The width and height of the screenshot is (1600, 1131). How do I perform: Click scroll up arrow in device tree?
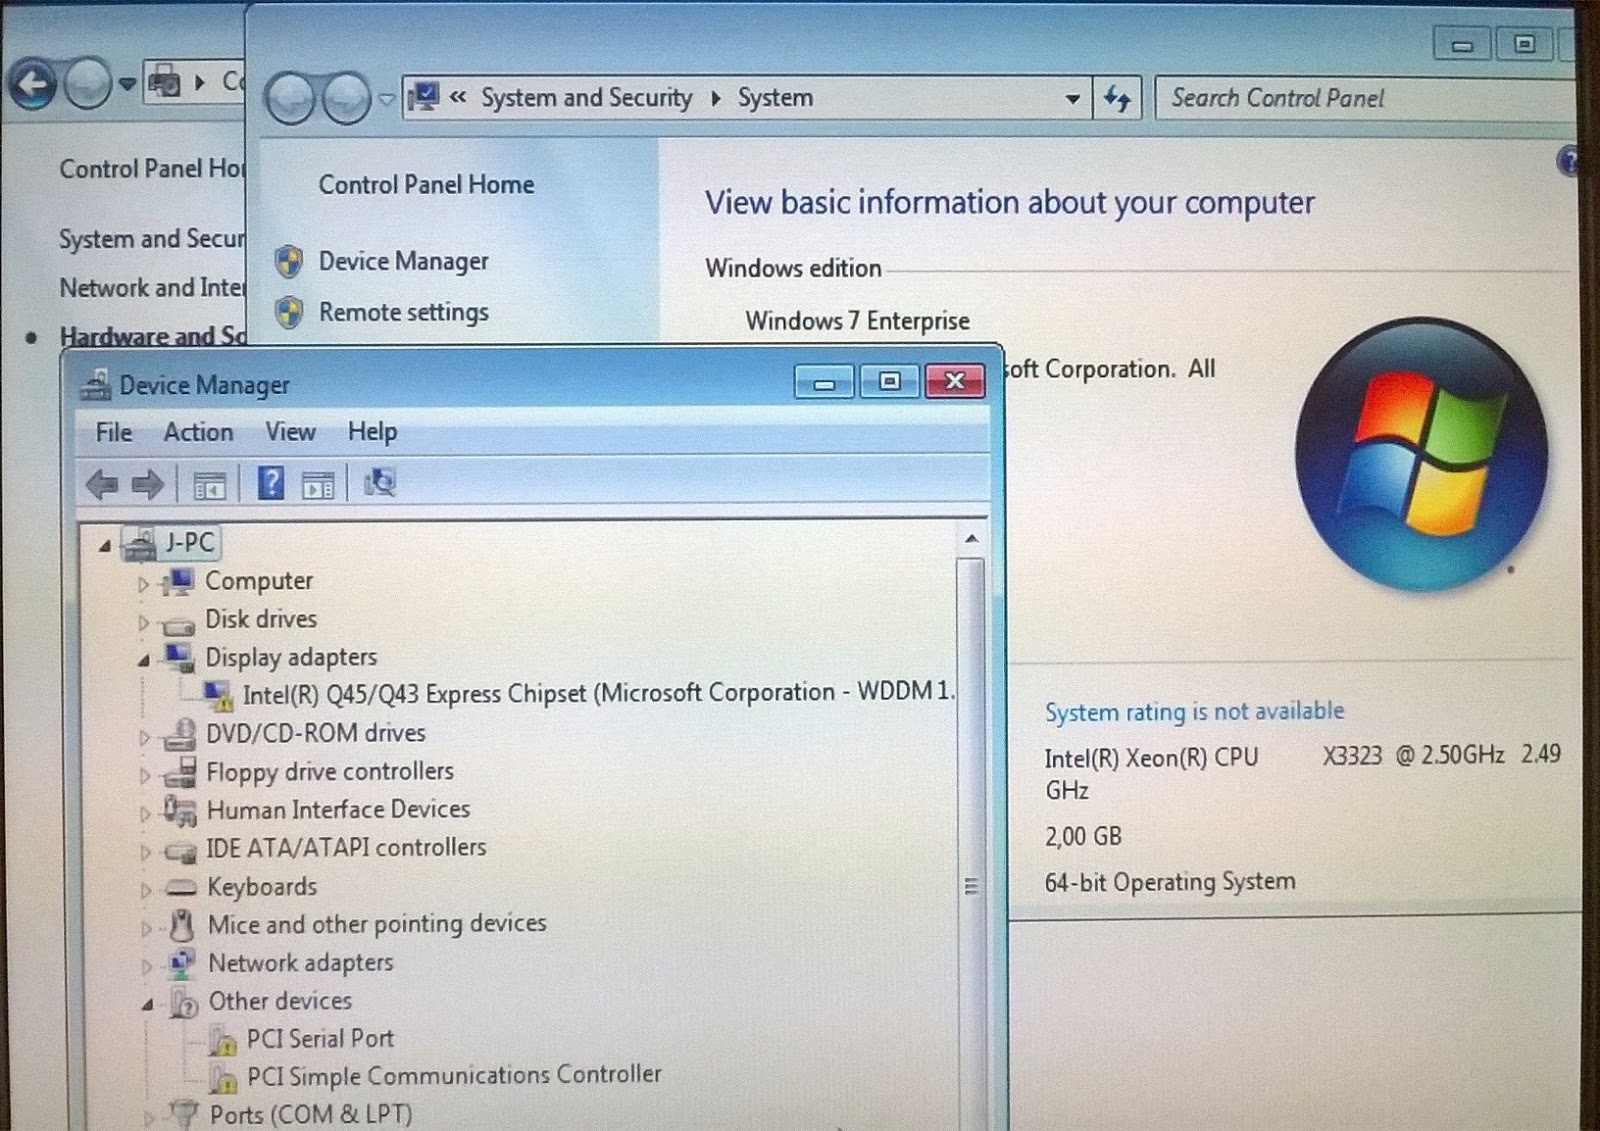[970, 539]
